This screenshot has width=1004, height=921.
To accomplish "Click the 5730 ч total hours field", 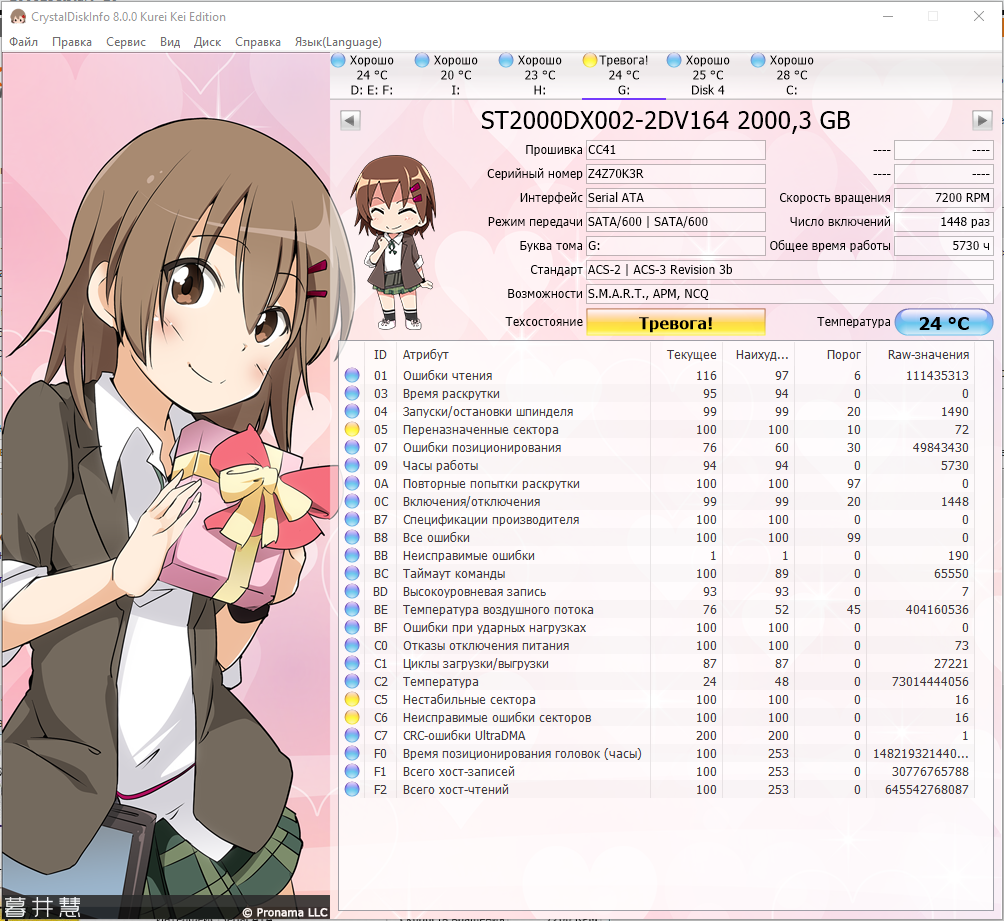I will coord(943,246).
